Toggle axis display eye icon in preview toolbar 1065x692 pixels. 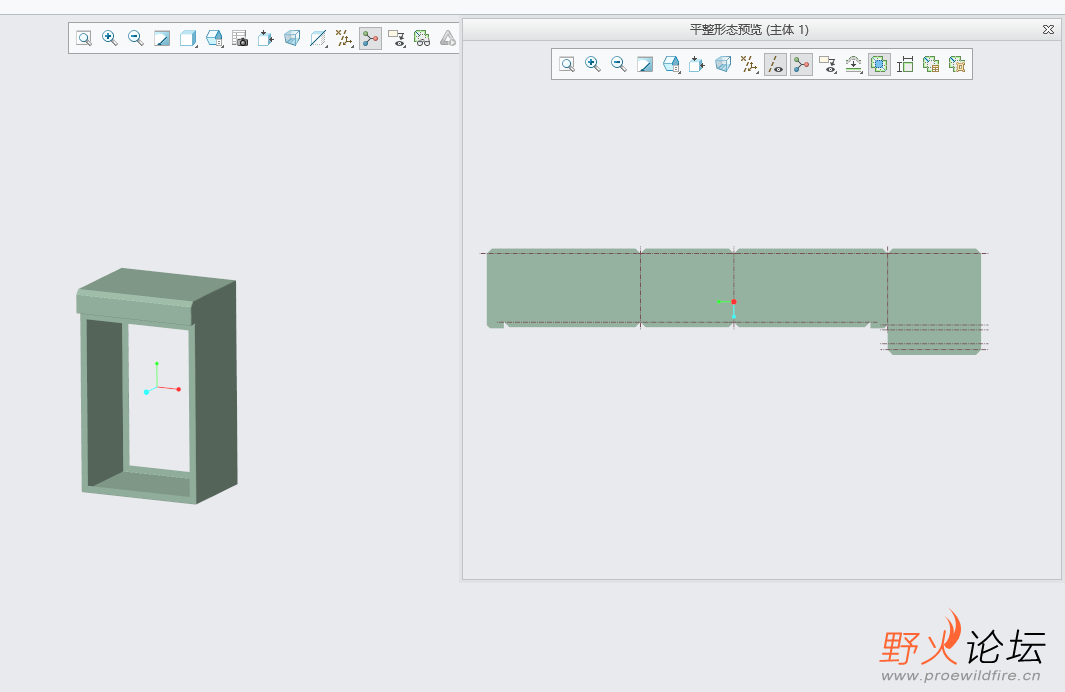775,64
